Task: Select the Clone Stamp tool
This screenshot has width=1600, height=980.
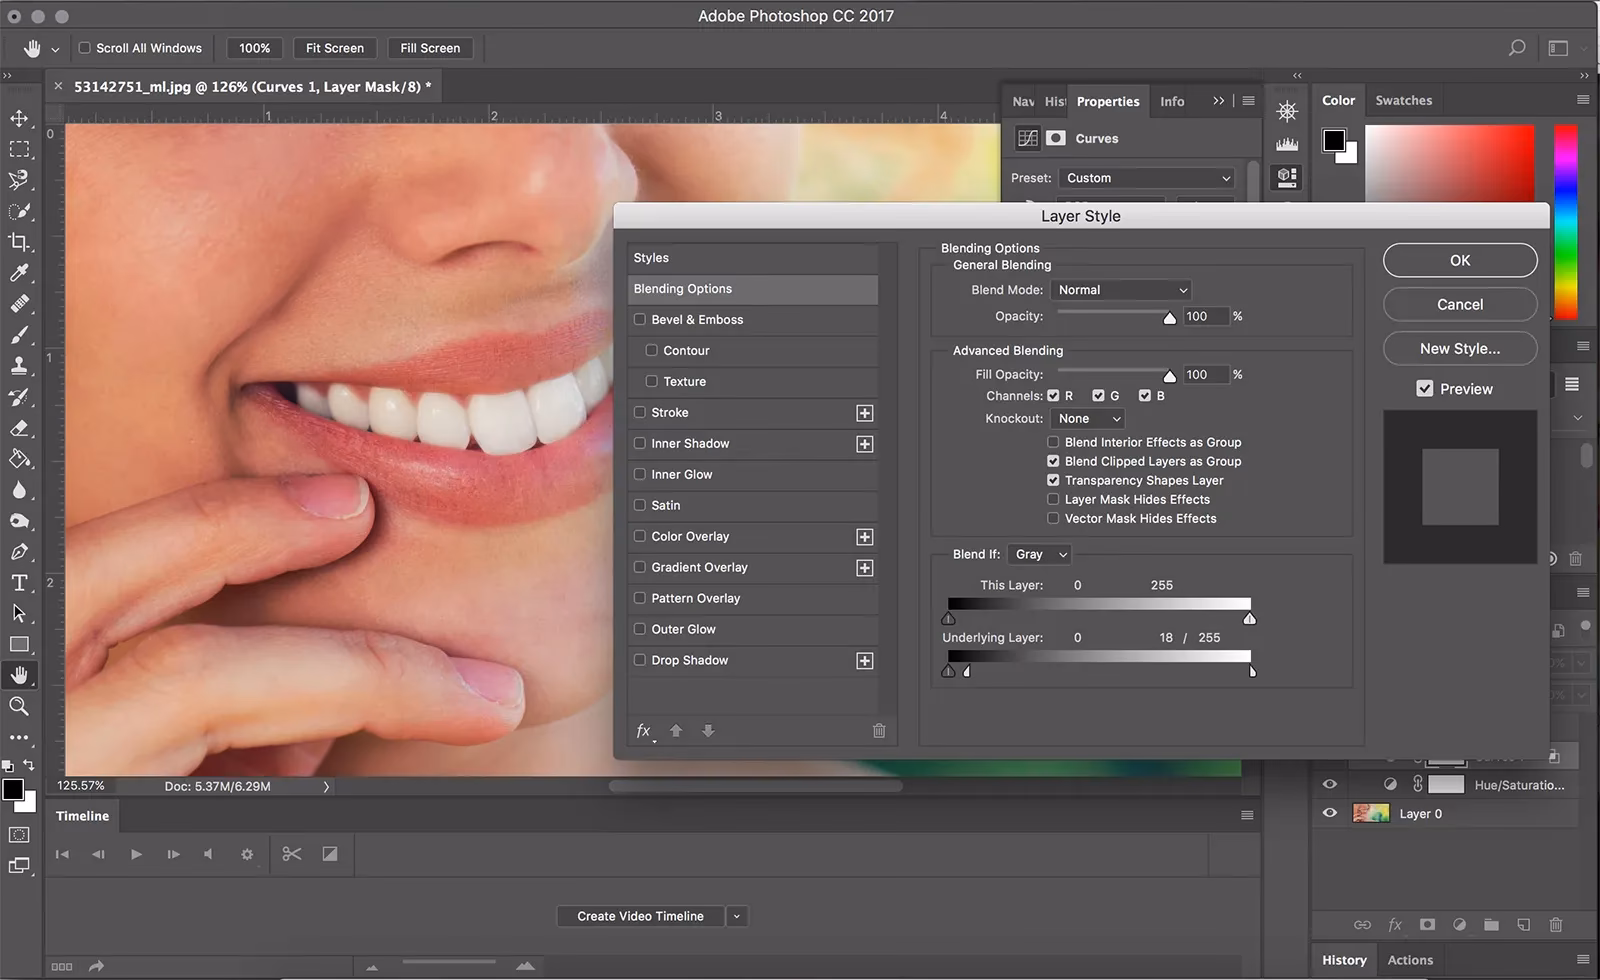Action: [x=20, y=366]
